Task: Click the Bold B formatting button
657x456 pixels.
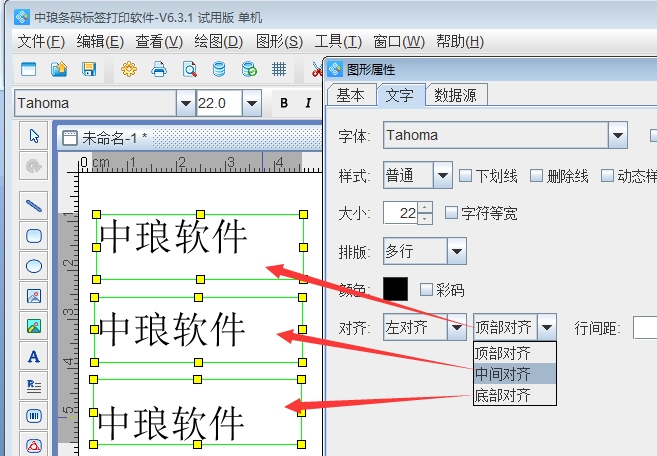Action: coord(284,103)
